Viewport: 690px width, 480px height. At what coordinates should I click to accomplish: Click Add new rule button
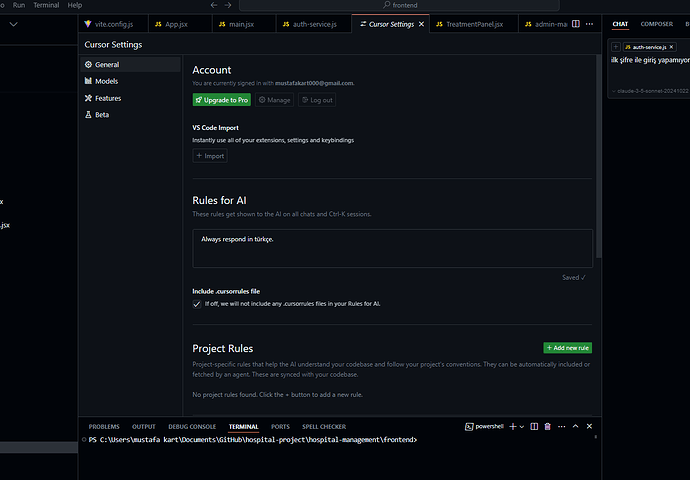568,348
